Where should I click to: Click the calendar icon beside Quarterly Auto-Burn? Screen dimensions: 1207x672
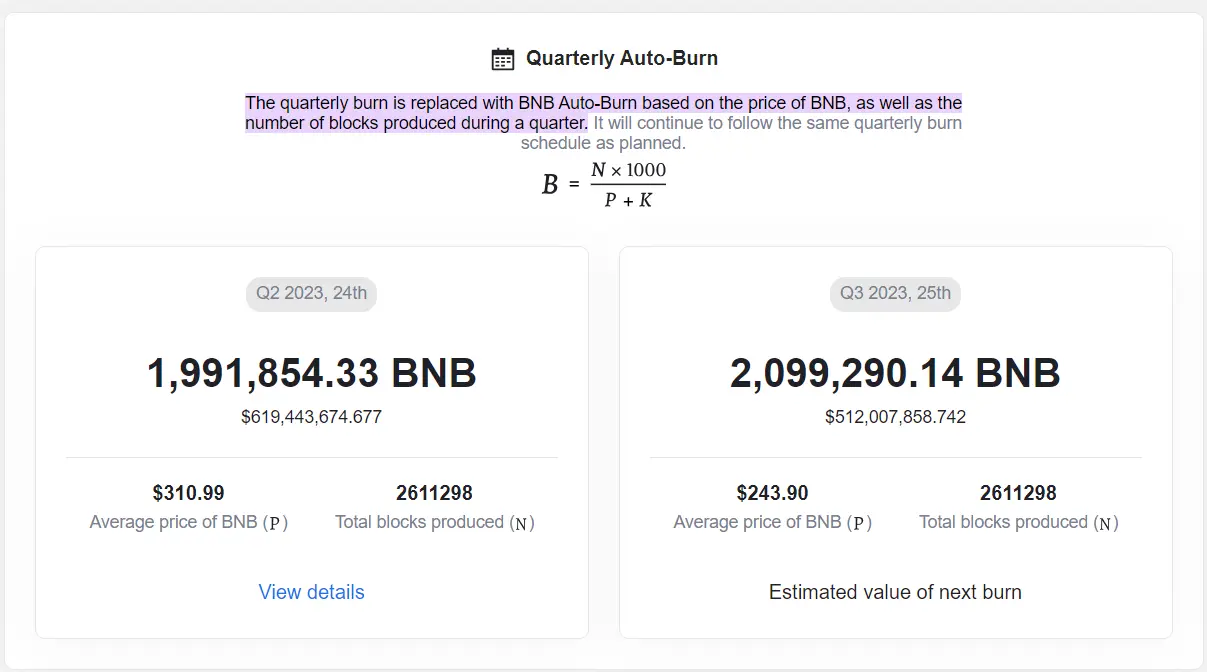[503, 59]
